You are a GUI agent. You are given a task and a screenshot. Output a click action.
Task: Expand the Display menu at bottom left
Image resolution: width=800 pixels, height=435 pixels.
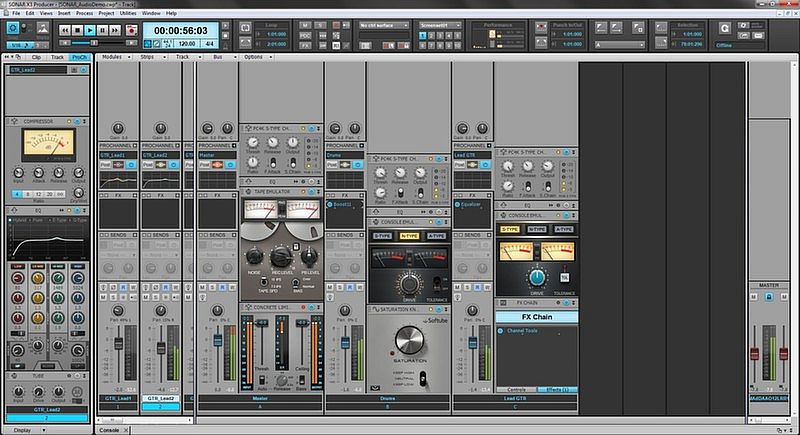pos(24,429)
